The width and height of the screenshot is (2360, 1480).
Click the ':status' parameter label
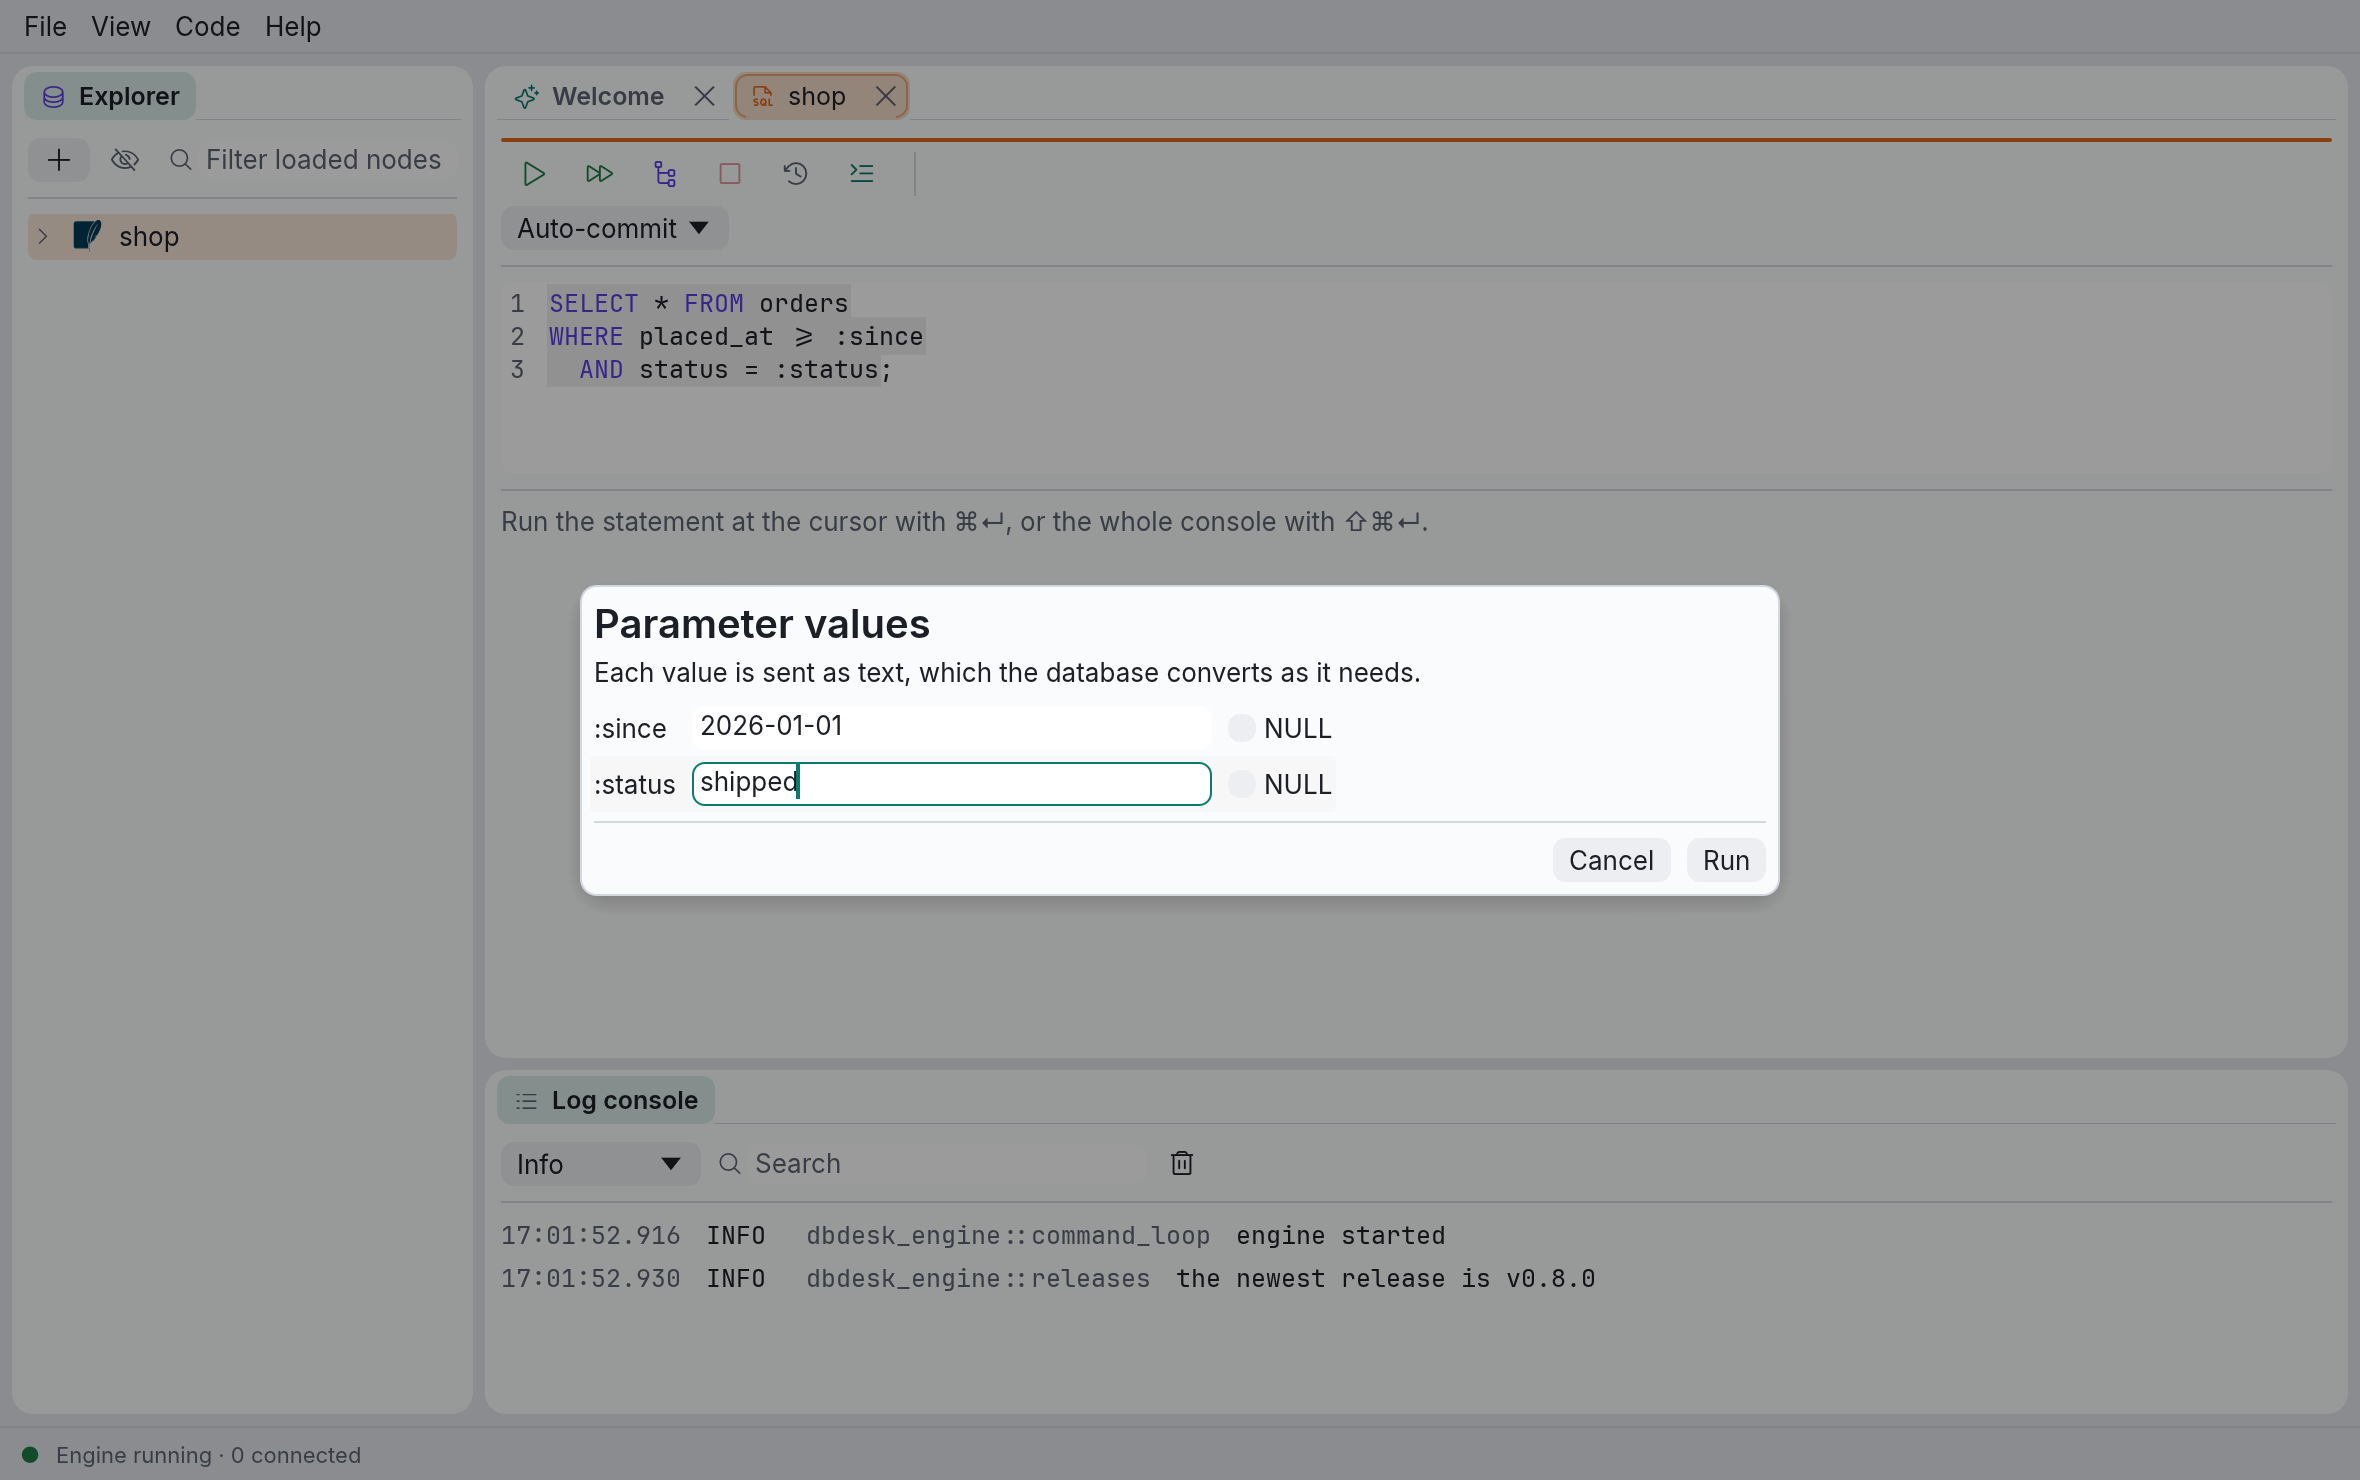pos(634,784)
